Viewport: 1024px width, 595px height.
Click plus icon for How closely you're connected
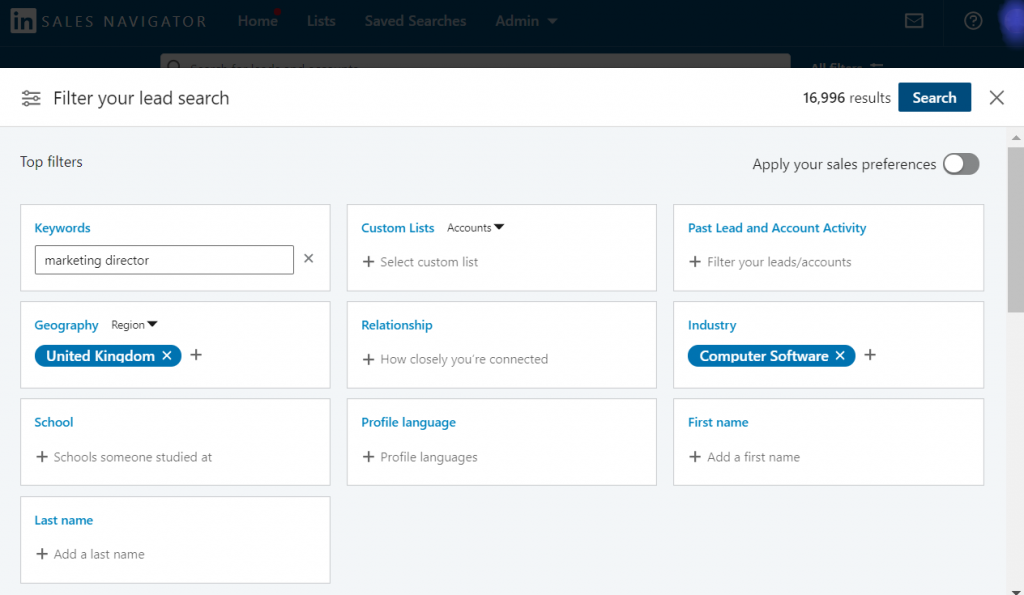pyautogui.click(x=368, y=359)
